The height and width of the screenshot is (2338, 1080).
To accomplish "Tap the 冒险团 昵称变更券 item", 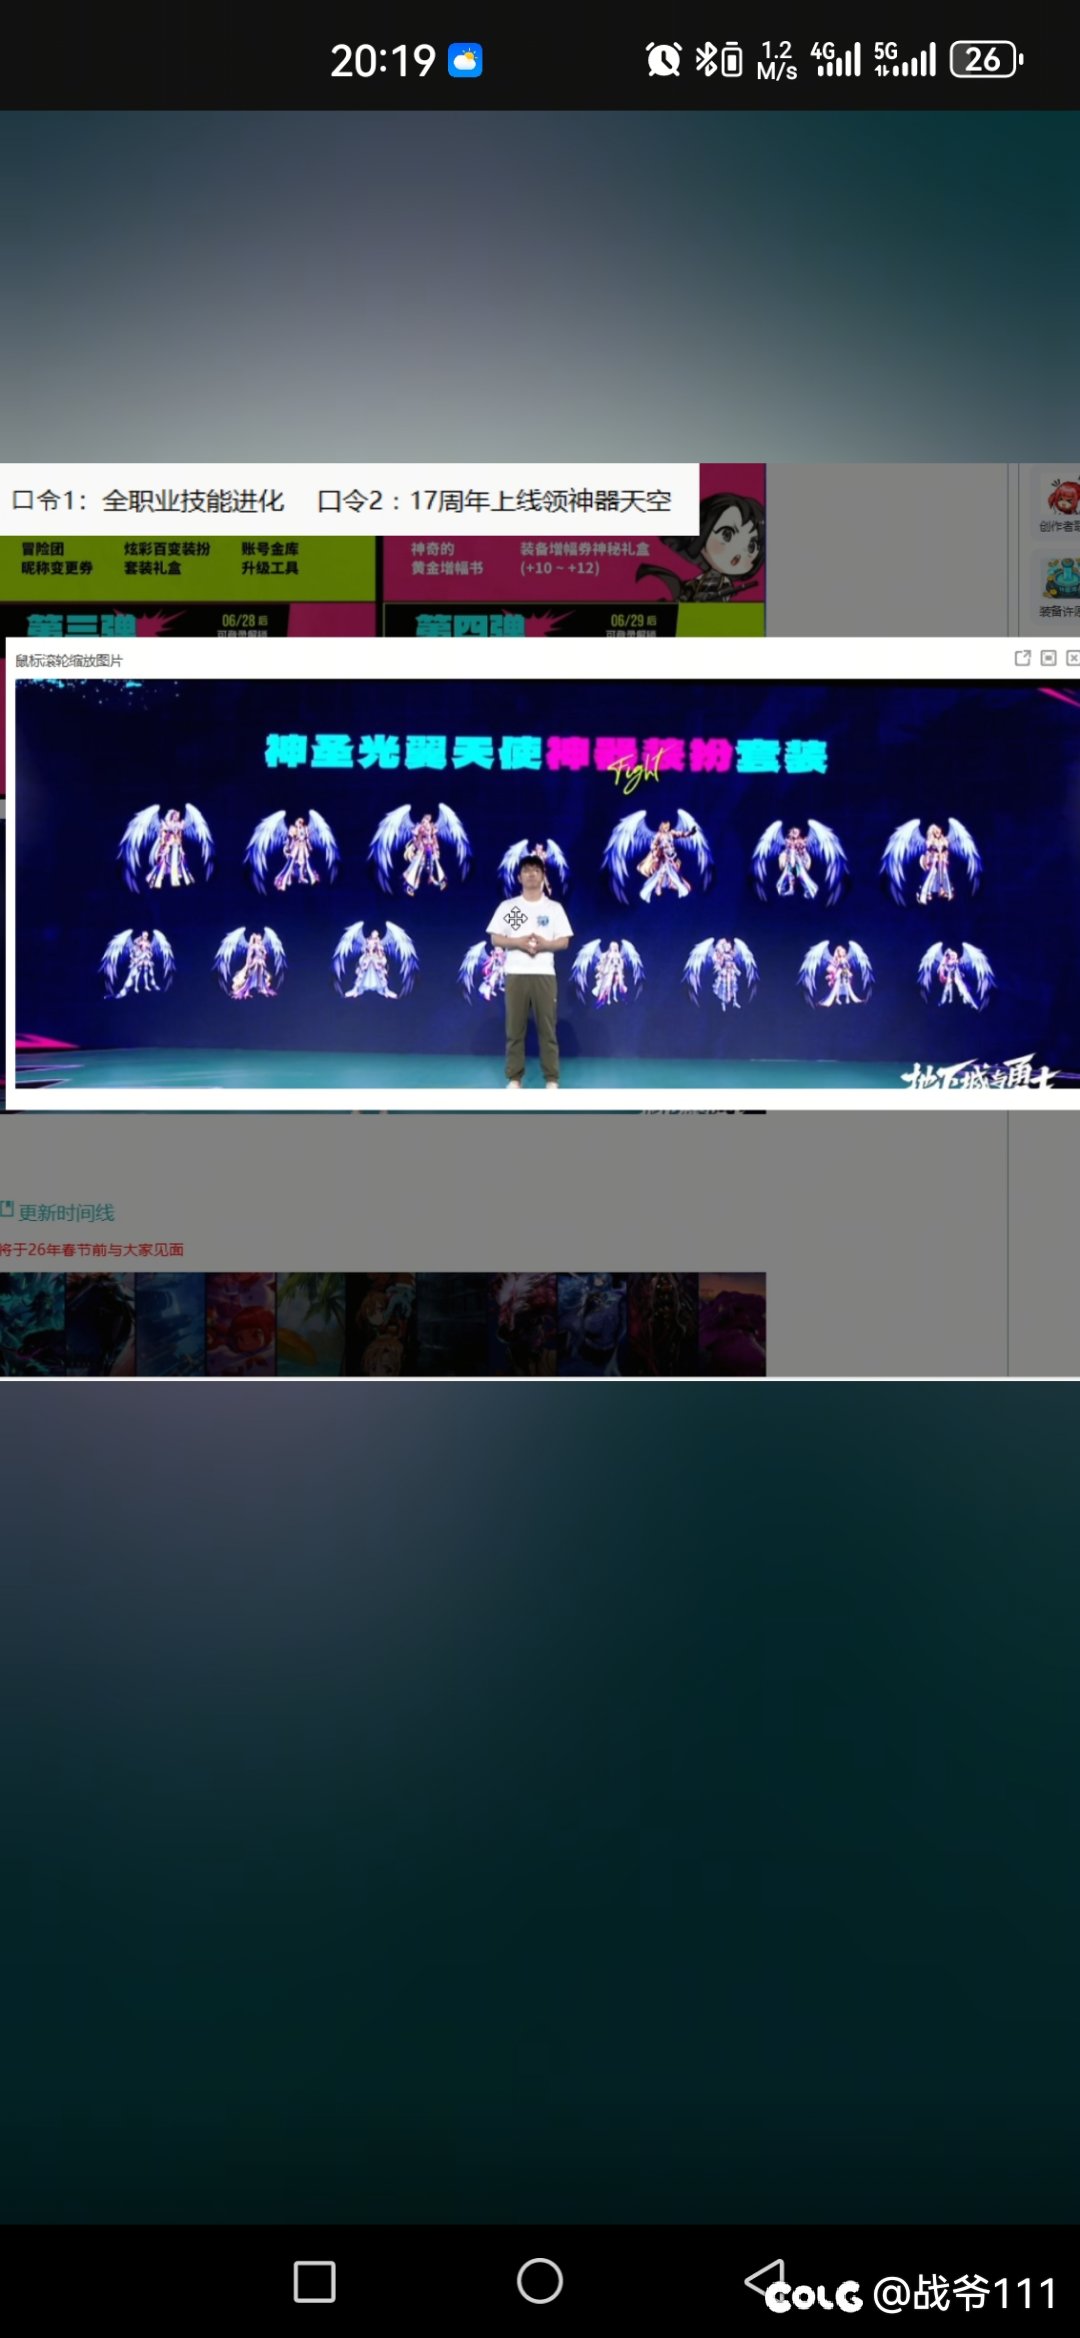I will click(57, 558).
